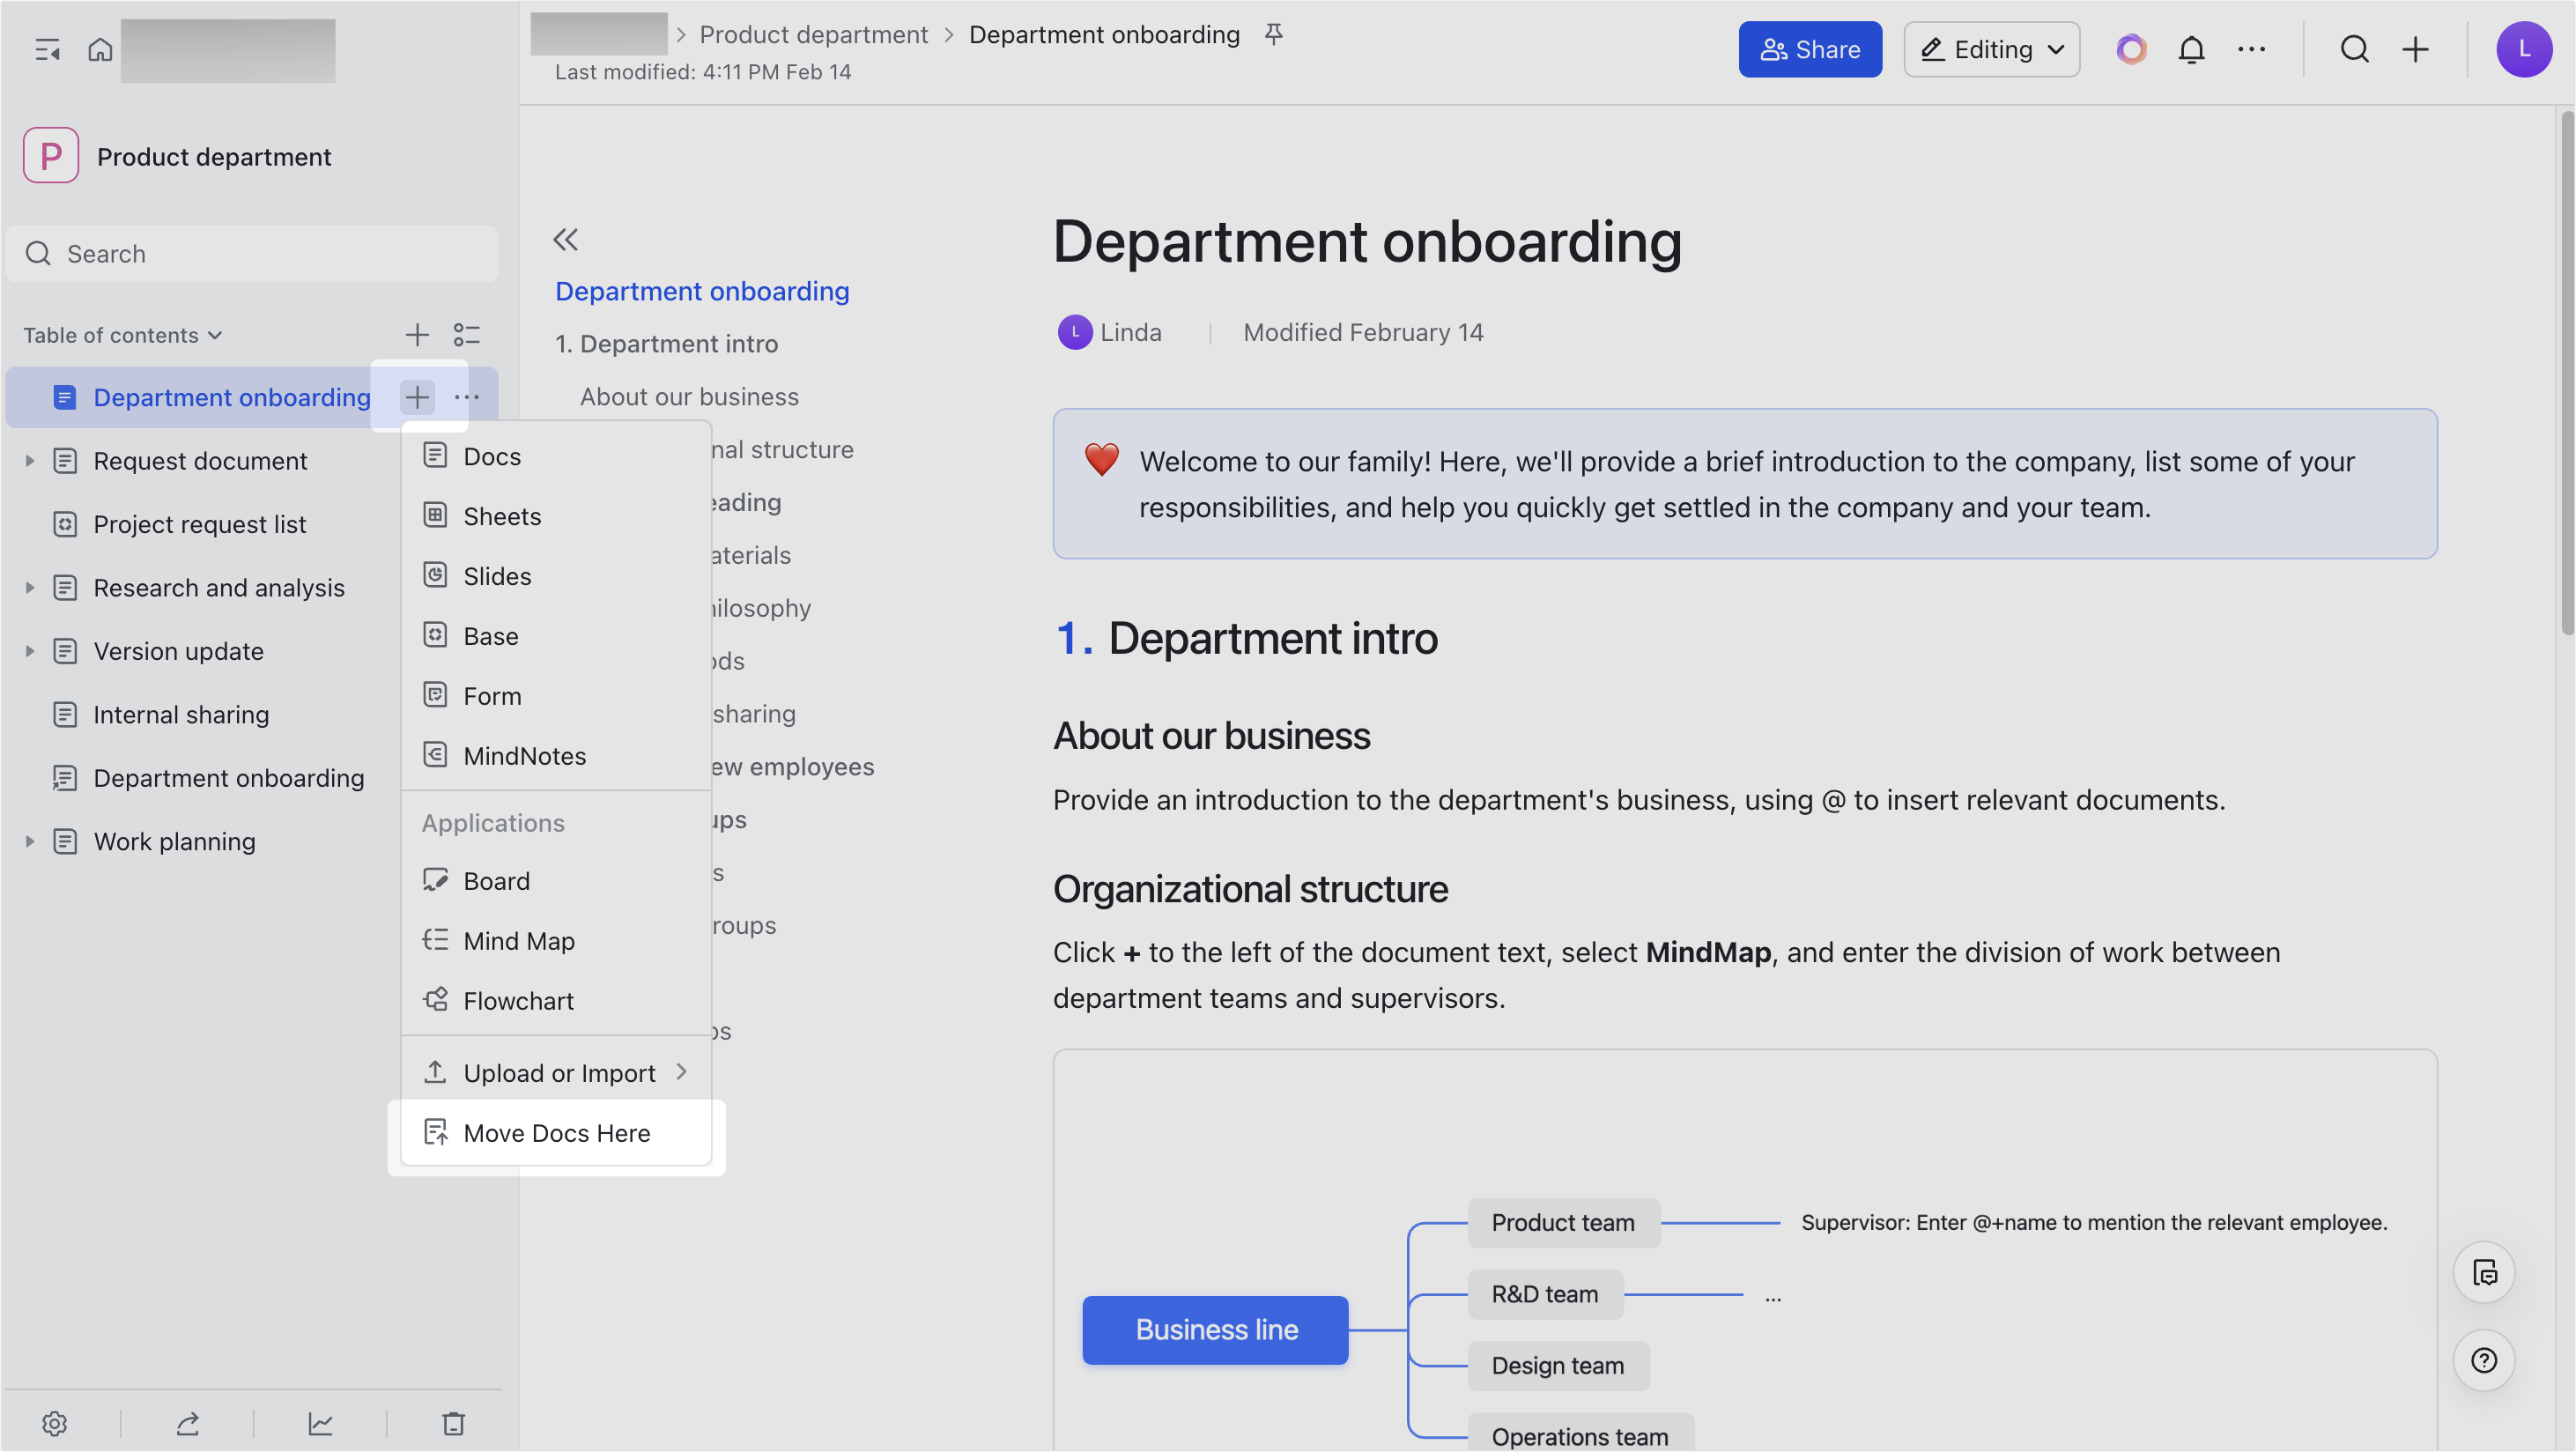Expand the Research and analysis tree item
This screenshot has height=1452, width=2576.
[30, 588]
